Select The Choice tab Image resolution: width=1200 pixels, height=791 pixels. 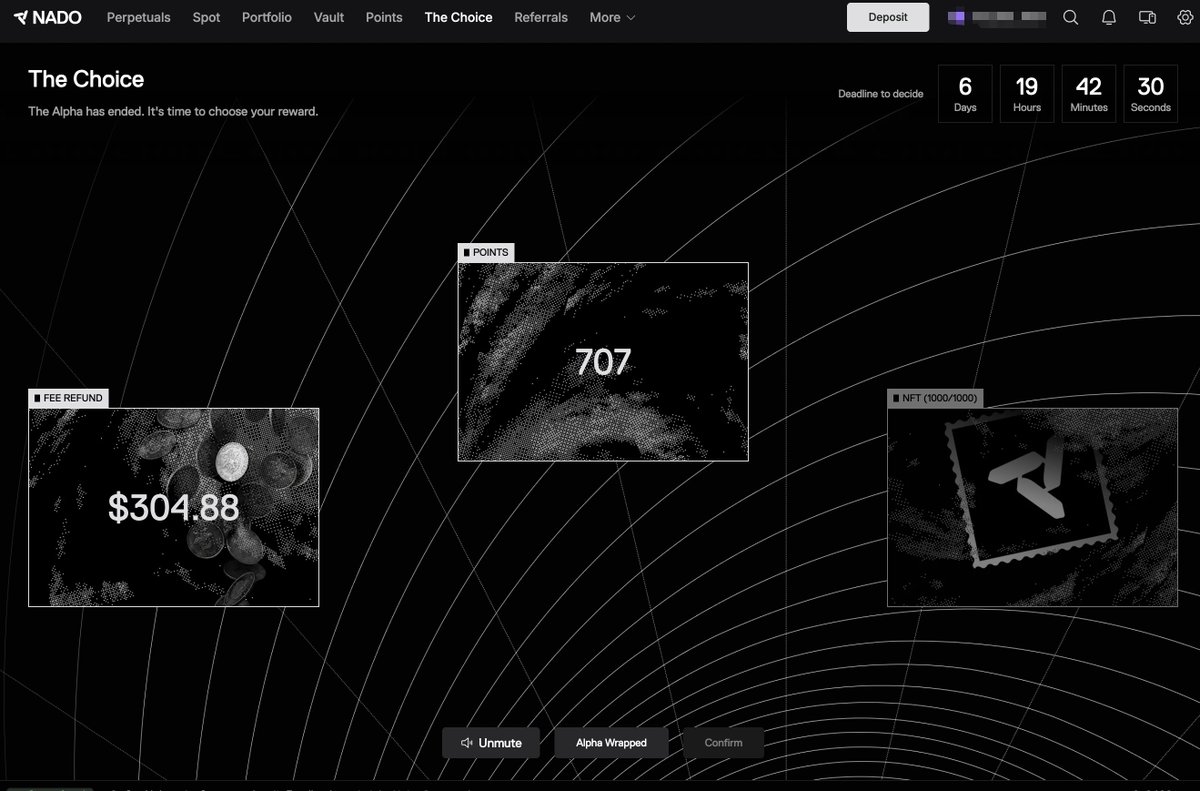(x=458, y=17)
